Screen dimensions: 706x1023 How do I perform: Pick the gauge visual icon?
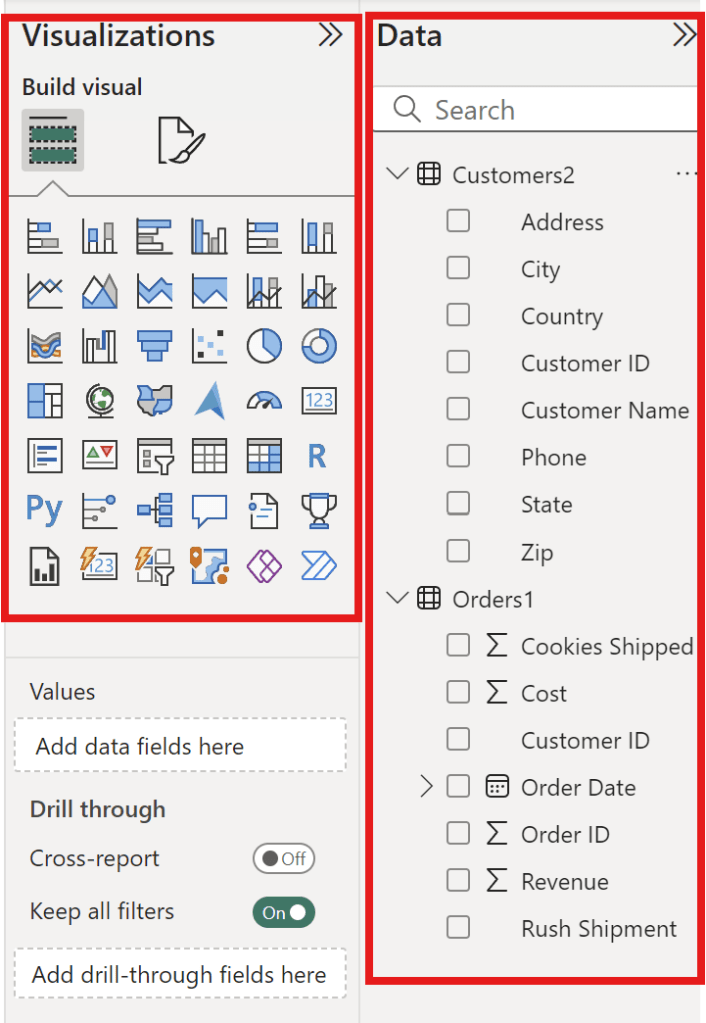(x=264, y=401)
